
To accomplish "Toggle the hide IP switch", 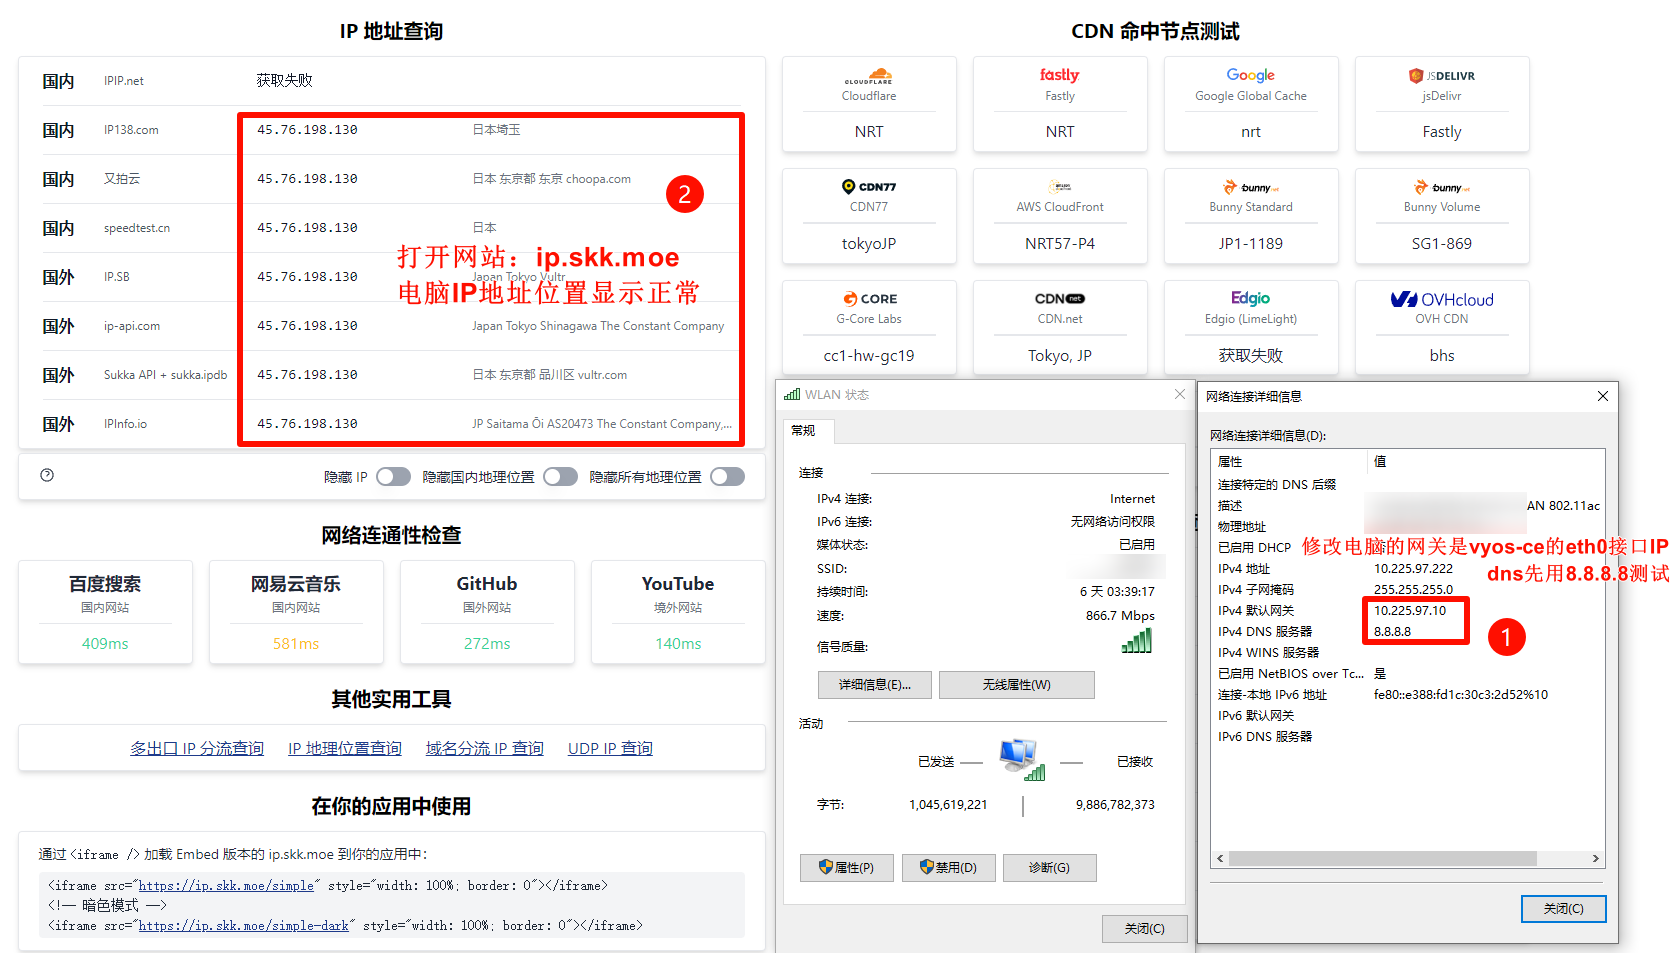I will coord(393,477).
